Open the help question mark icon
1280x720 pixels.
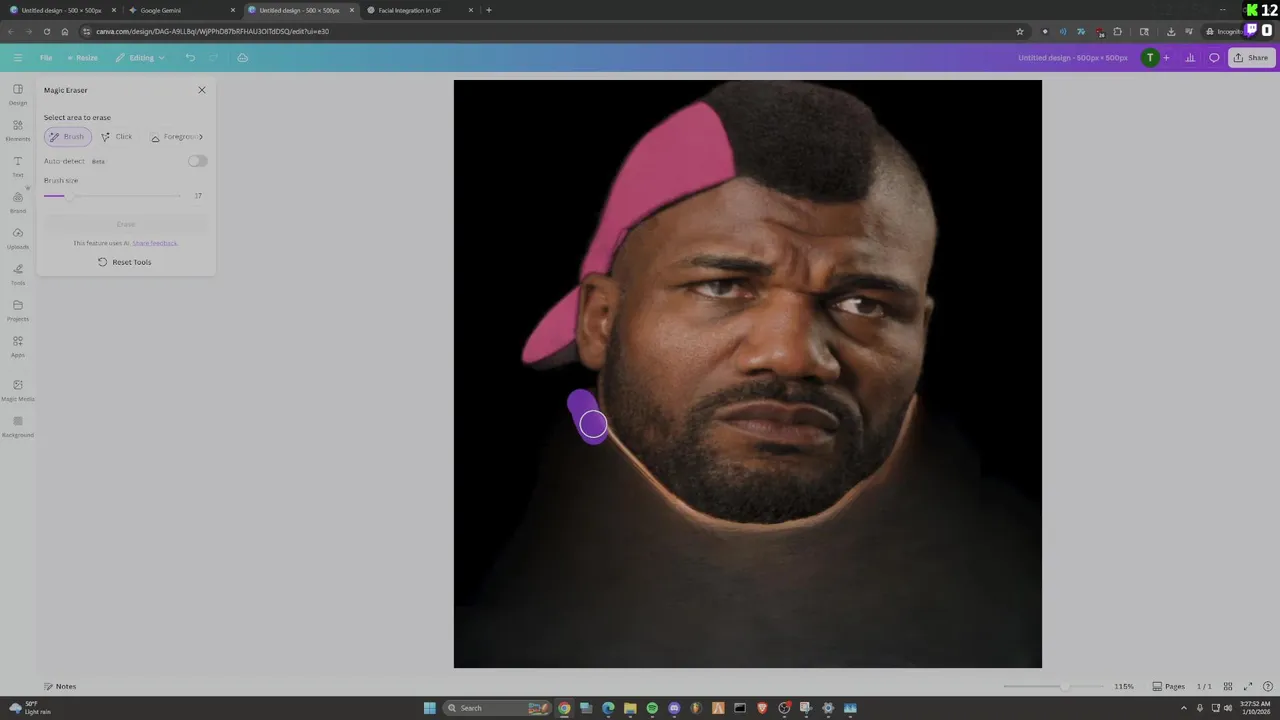coord(1268,687)
